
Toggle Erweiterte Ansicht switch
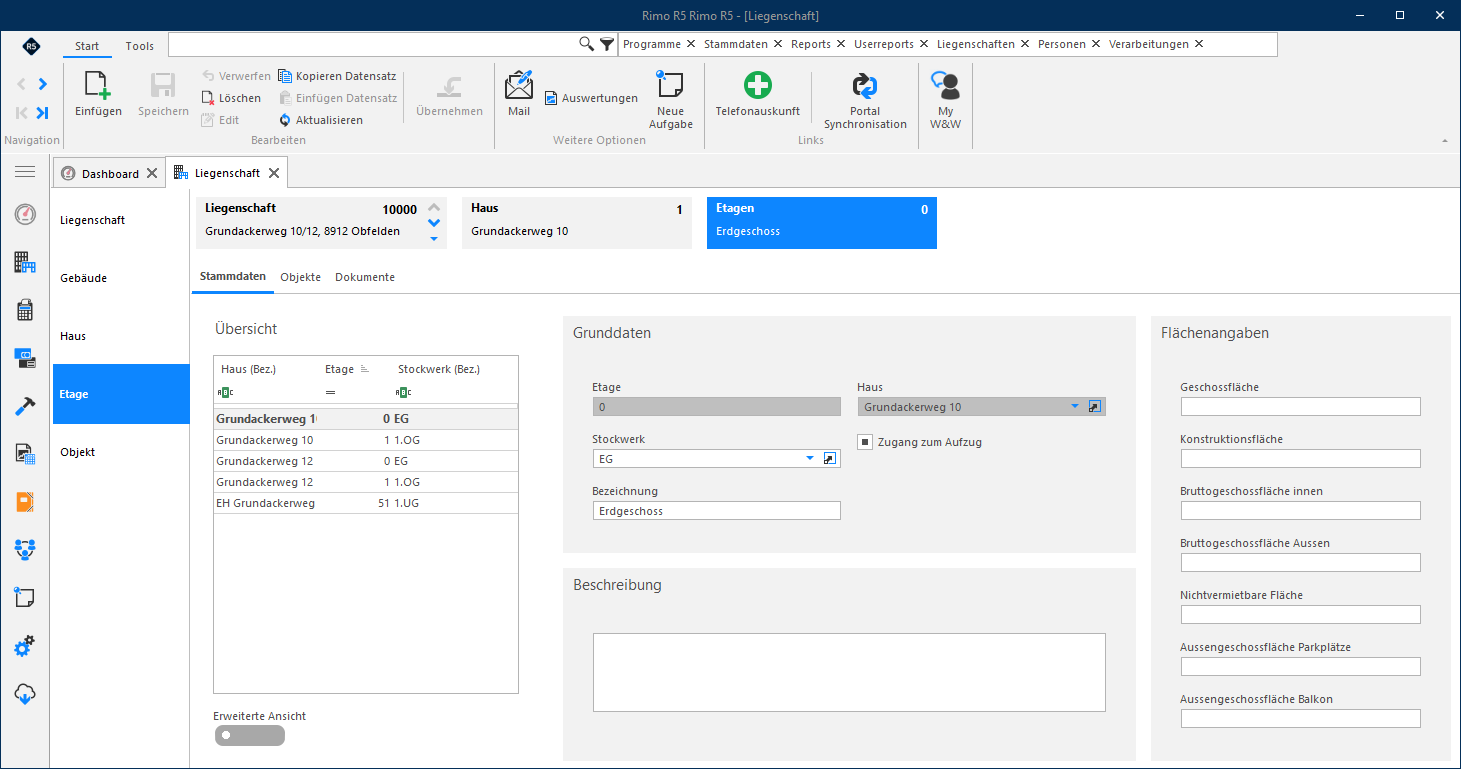point(249,736)
